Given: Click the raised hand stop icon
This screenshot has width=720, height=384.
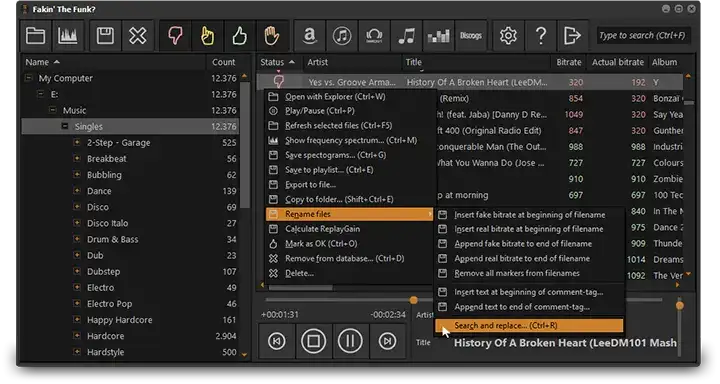Looking at the screenshot, I should [271, 35].
